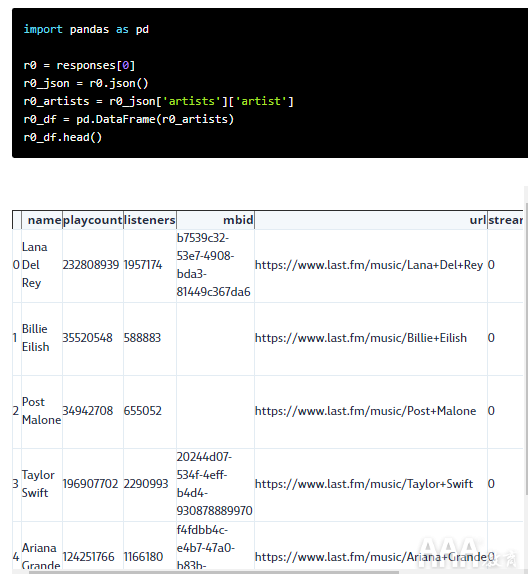Screen dimensions: 528x574
Task: Select the 'Lana Del Rey' name cell
Action: (42, 265)
